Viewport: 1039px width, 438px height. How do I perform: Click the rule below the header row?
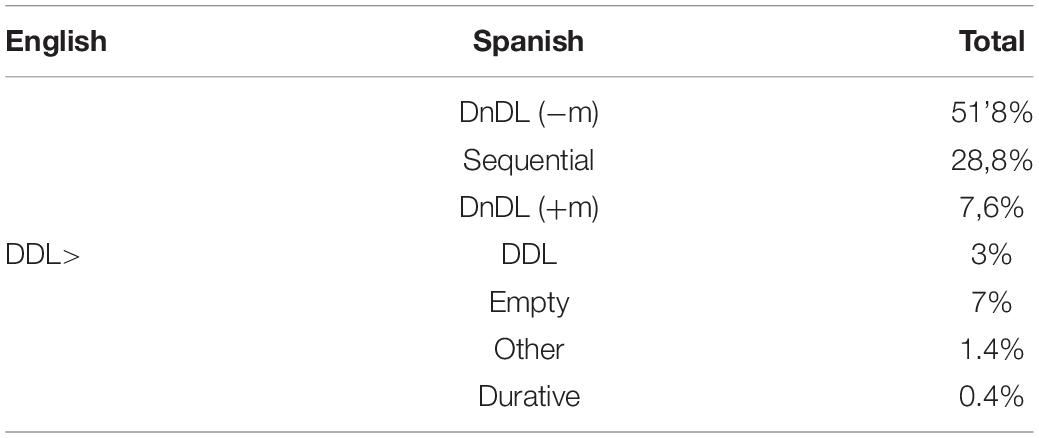point(520,77)
